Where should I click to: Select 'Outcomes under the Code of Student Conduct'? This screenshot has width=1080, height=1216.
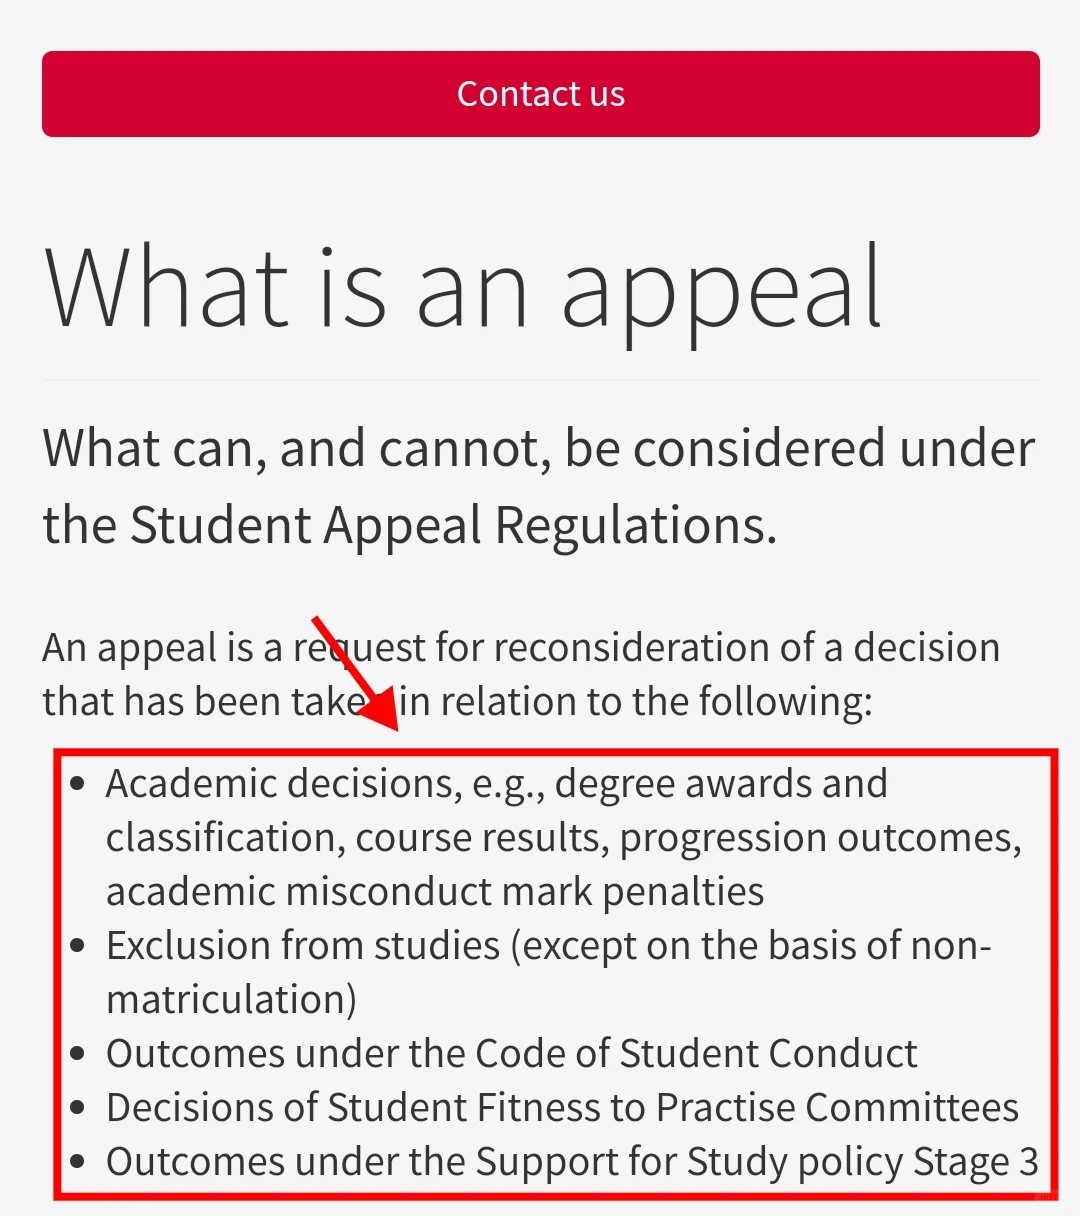coord(512,1054)
